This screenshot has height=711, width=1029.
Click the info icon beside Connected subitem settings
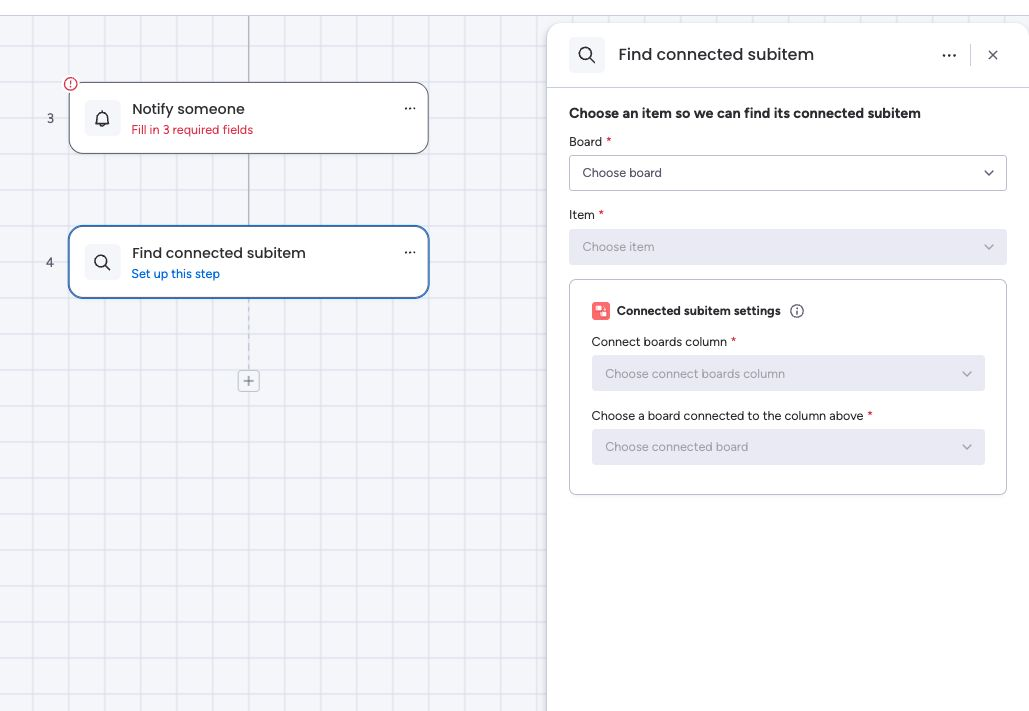coord(797,311)
